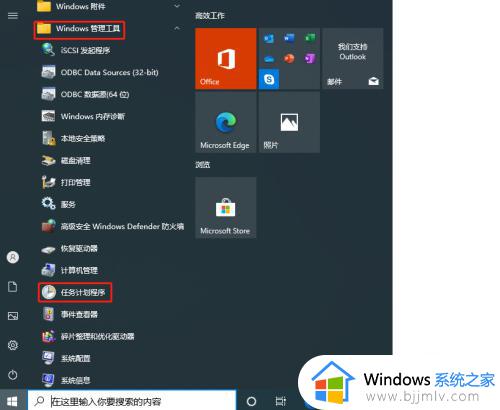Viewport: 500px width, 410px height.
Task: Open 系统配置 icon
Action: coord(48,358)
